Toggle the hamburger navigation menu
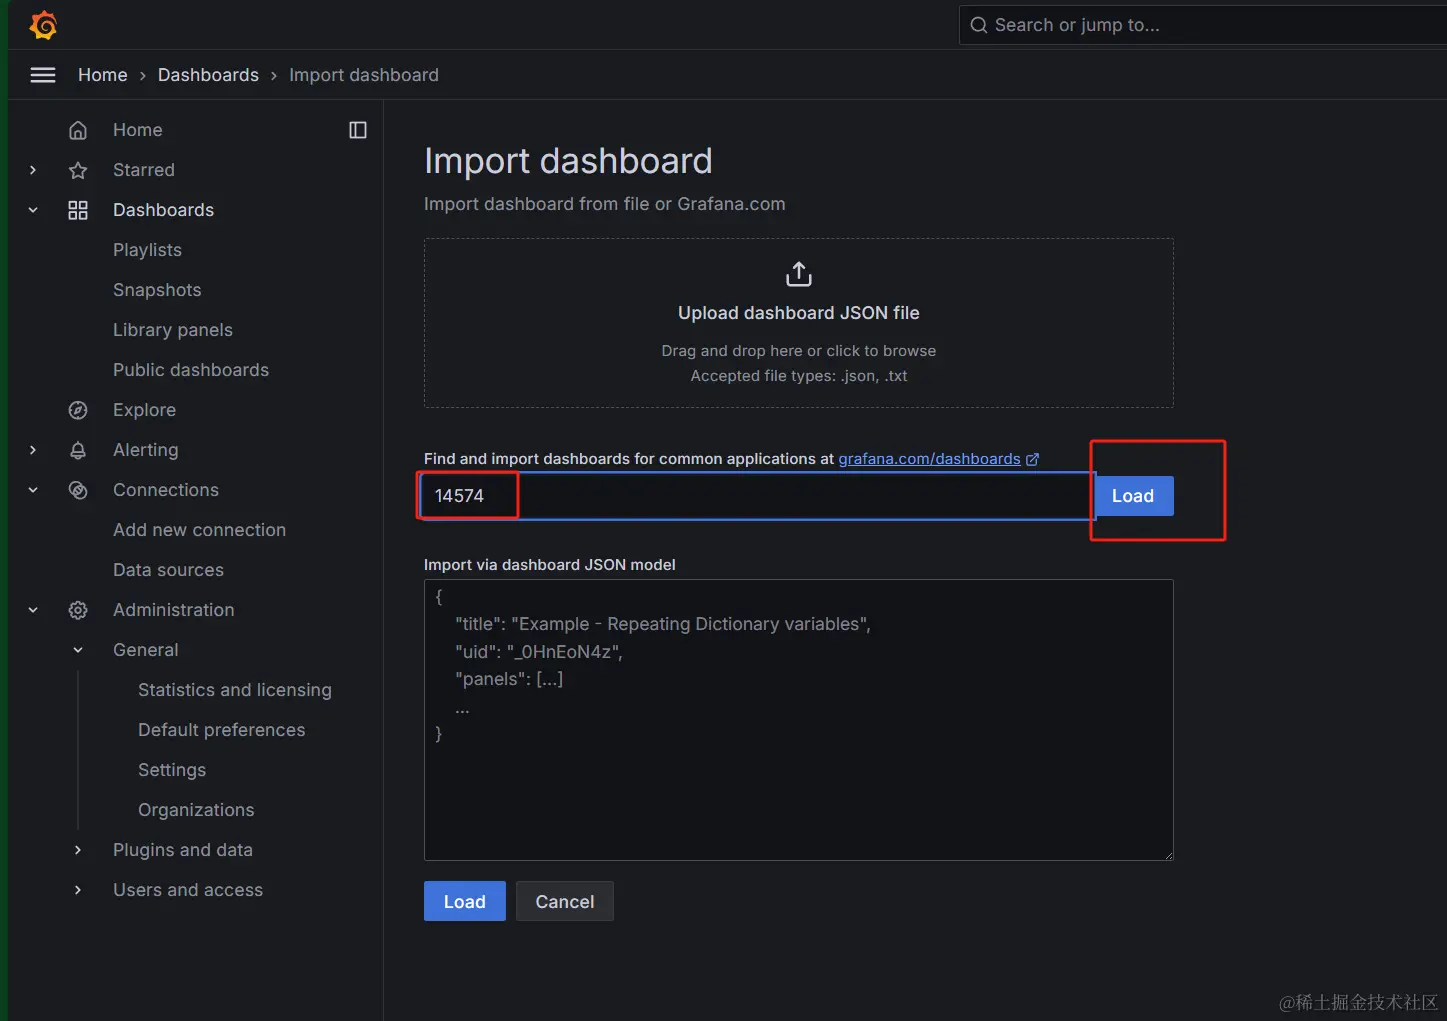 [x=43, y=75]
